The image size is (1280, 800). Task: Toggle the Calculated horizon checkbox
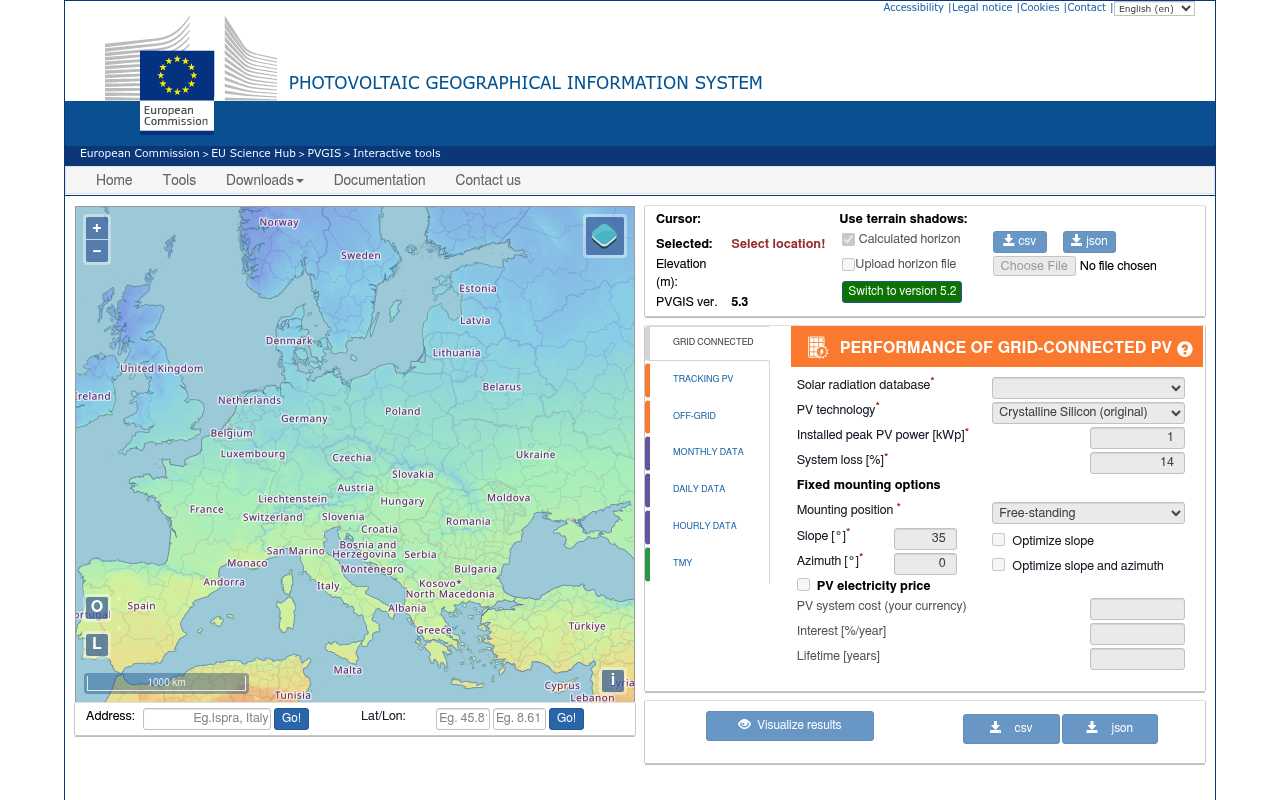(x=848, y=240)
